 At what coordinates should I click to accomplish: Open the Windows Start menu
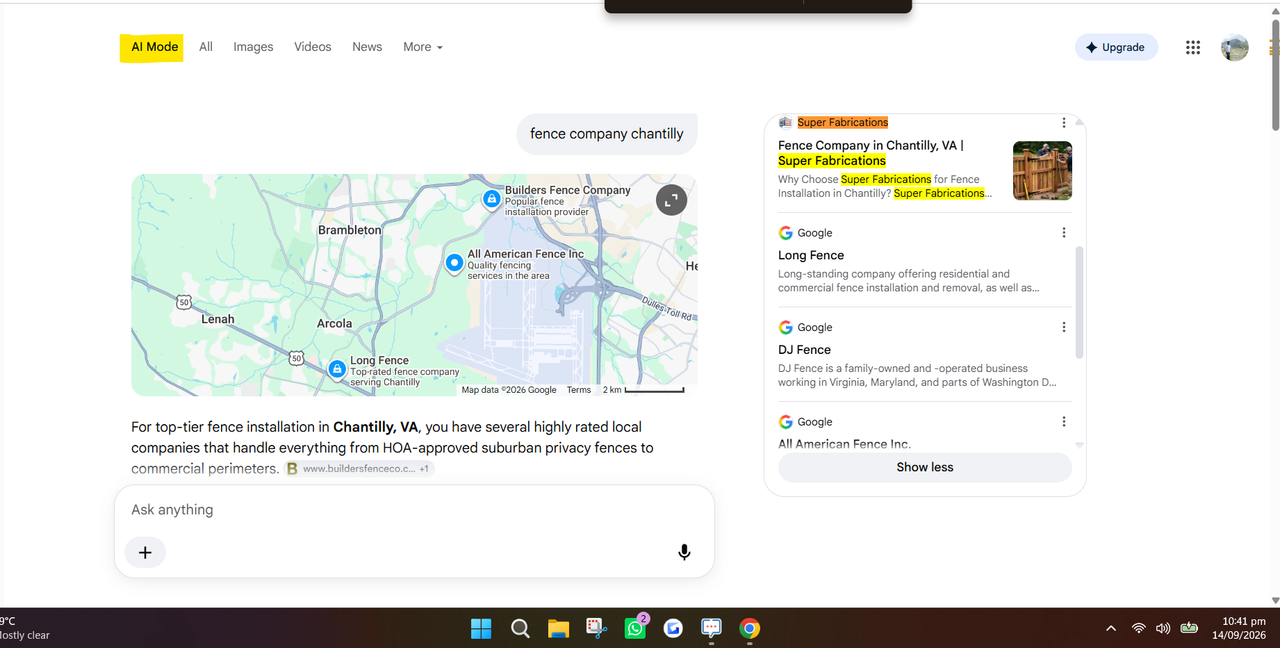click(x=481, y=629)
